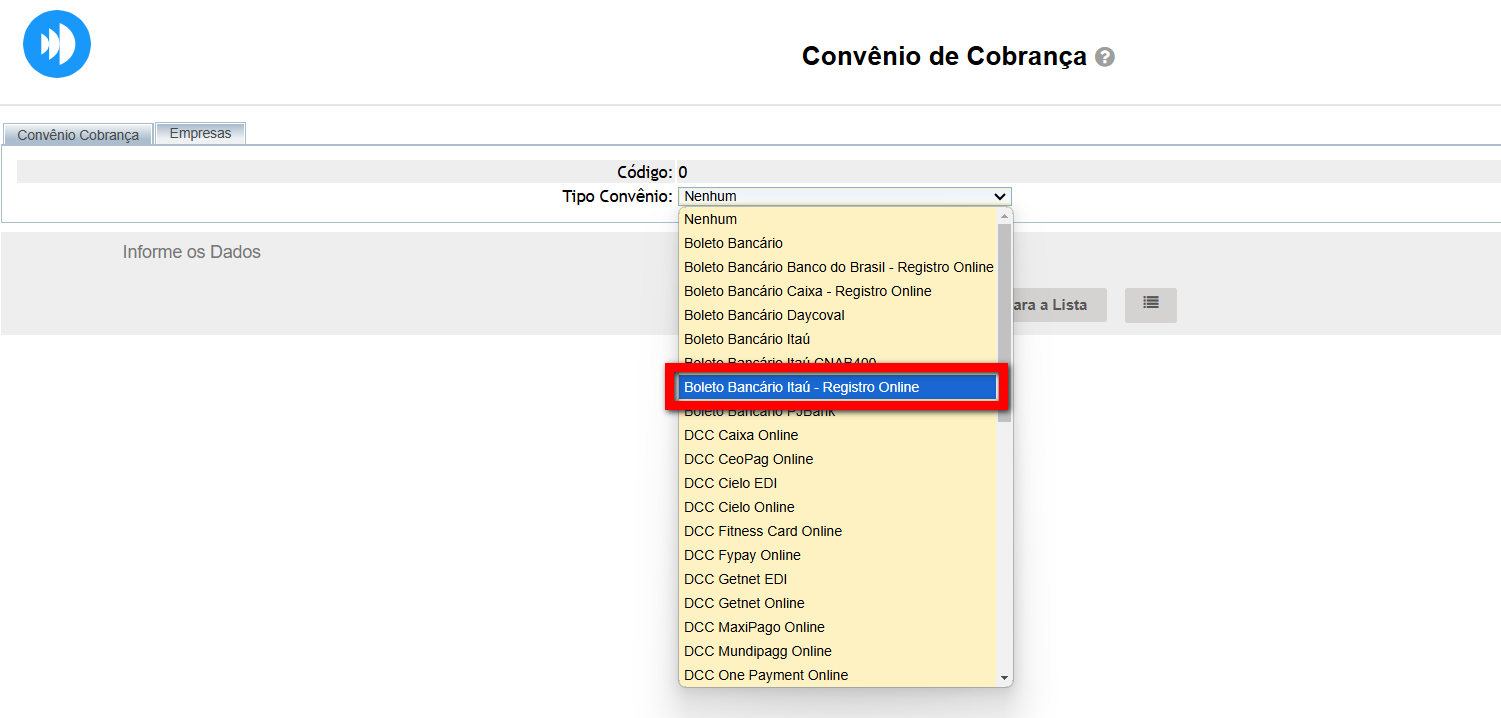Switch to the Convênio Cobrança tab
This screenshot has width=1501, height=718.
tap(78, 134)
